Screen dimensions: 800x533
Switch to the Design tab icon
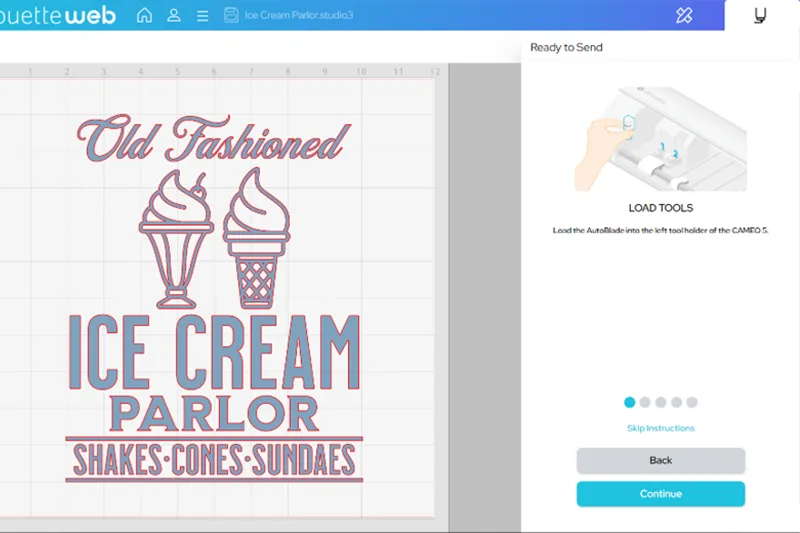pos(684,15)
